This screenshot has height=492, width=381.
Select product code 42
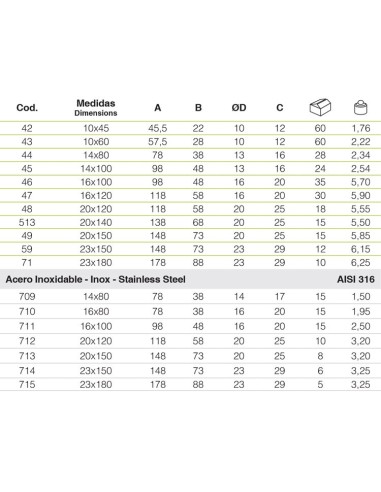coord(27,128)
